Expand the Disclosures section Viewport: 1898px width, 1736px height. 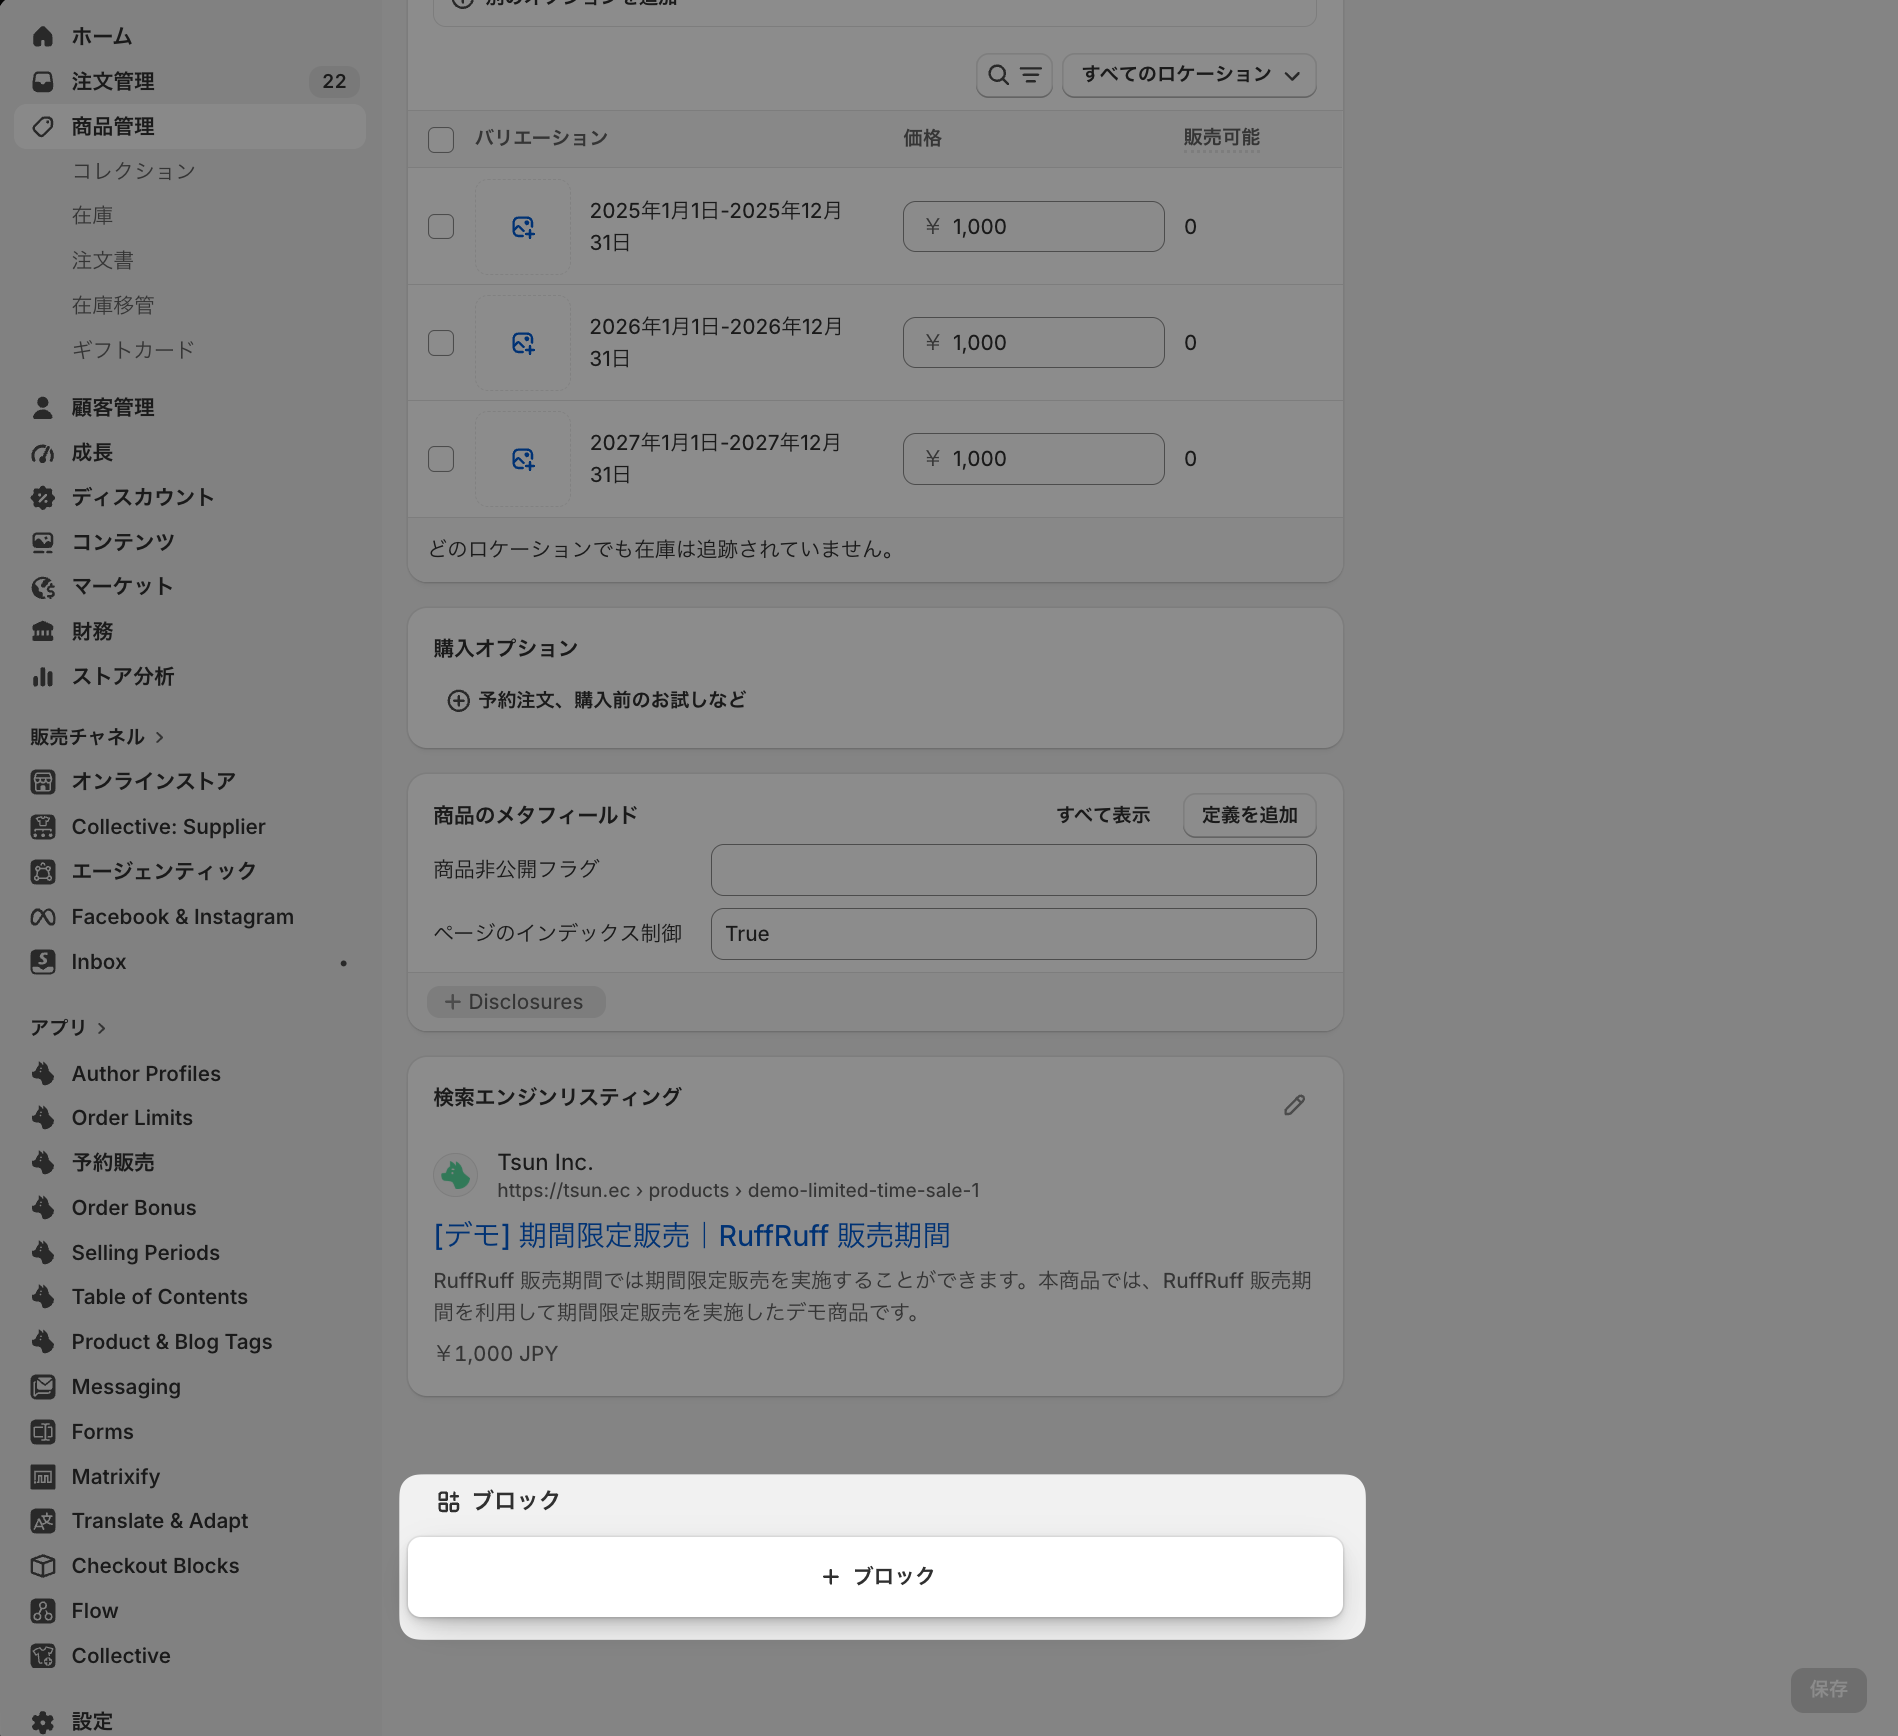tap(516, 1002)
